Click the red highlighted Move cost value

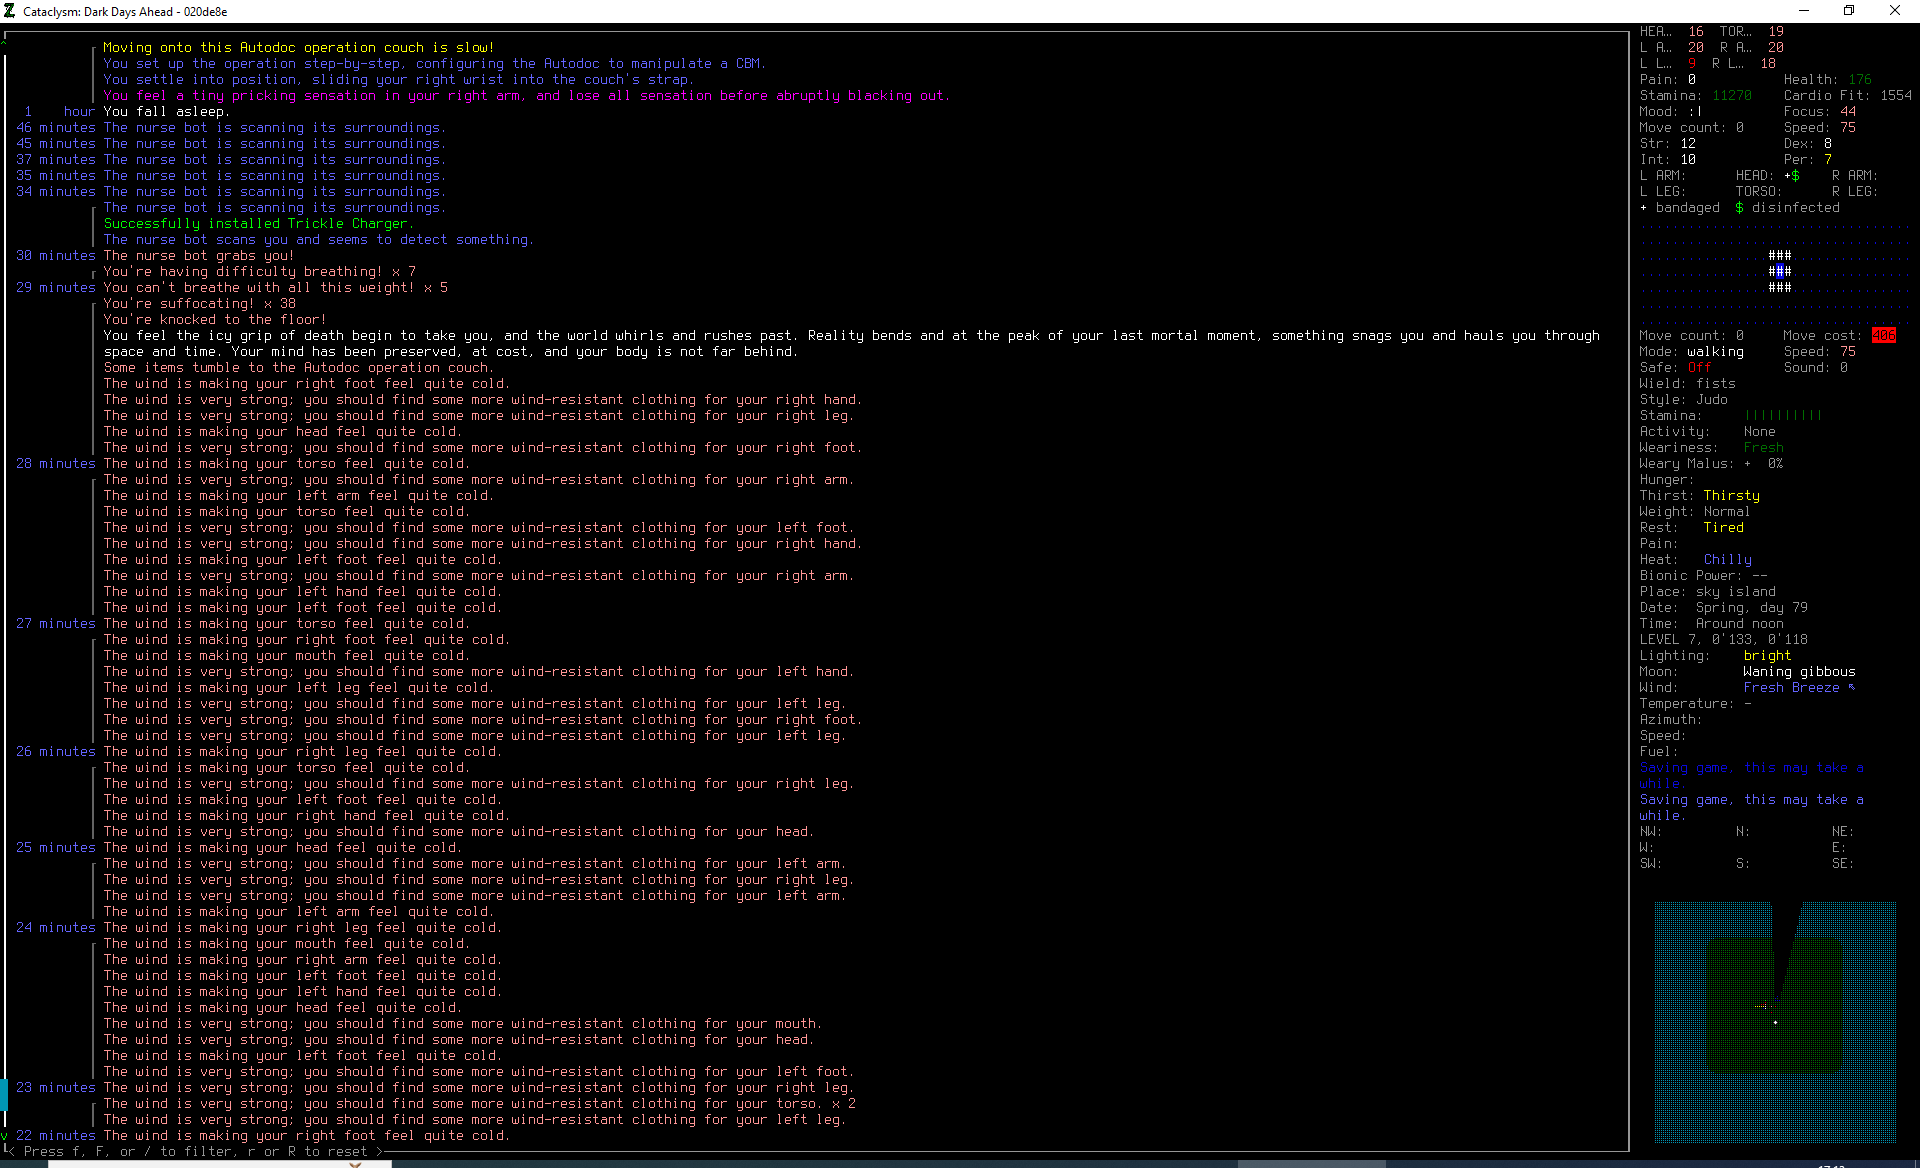pos(1884,335)
